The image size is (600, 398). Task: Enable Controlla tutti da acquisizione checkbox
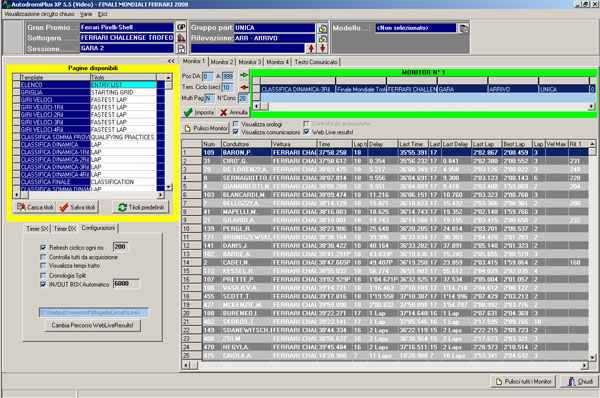click(x=43, y=257)
